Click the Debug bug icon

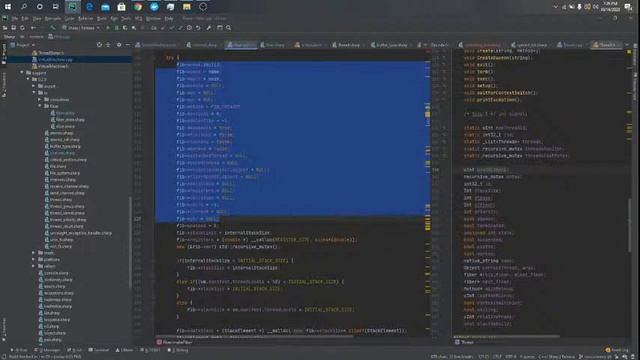tap(117, 28)
